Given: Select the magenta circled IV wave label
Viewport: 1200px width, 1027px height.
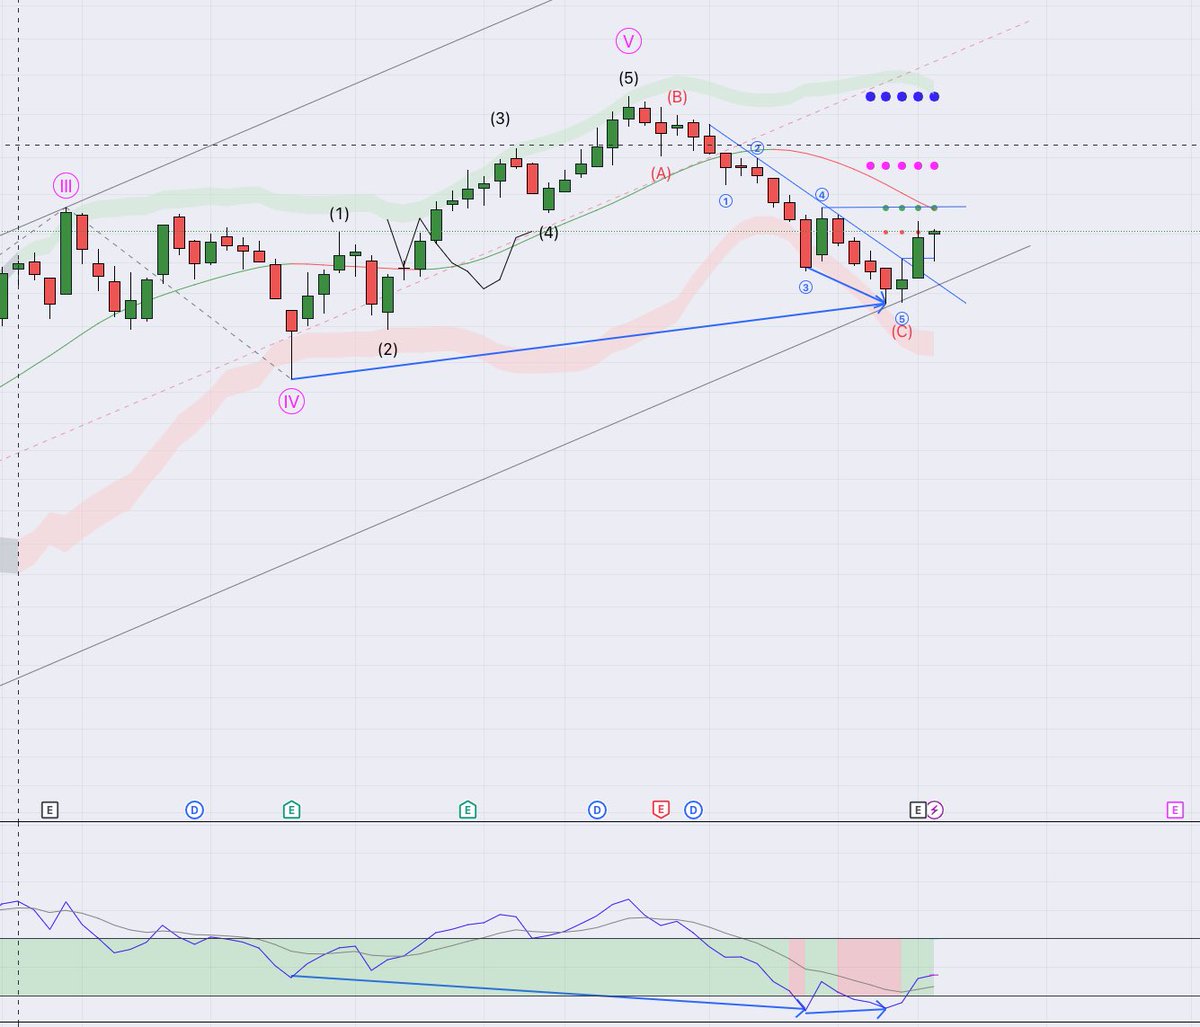Looking at the screenshot, I should click(x=291, y=402).
